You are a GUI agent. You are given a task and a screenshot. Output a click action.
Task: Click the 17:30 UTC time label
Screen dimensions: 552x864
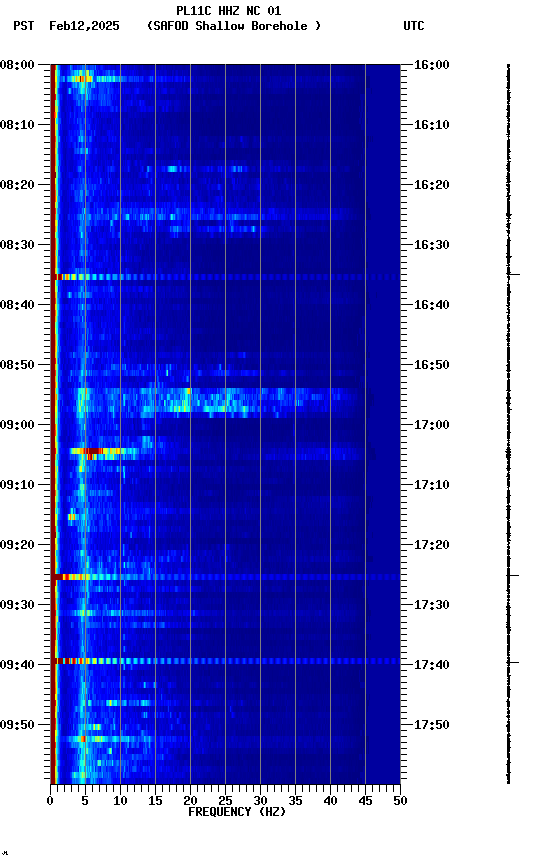[x=432, y=606]
